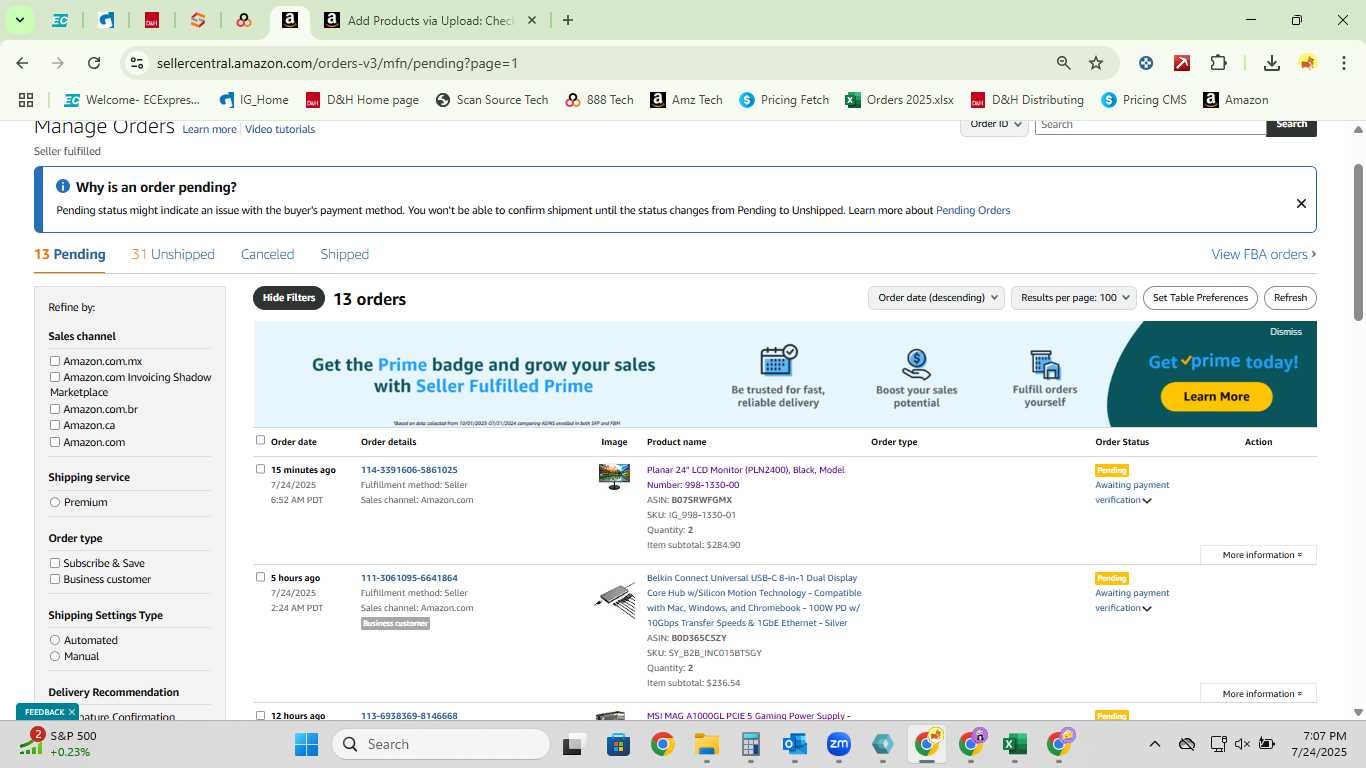Open Pending Orders help link

coord(973,211)
